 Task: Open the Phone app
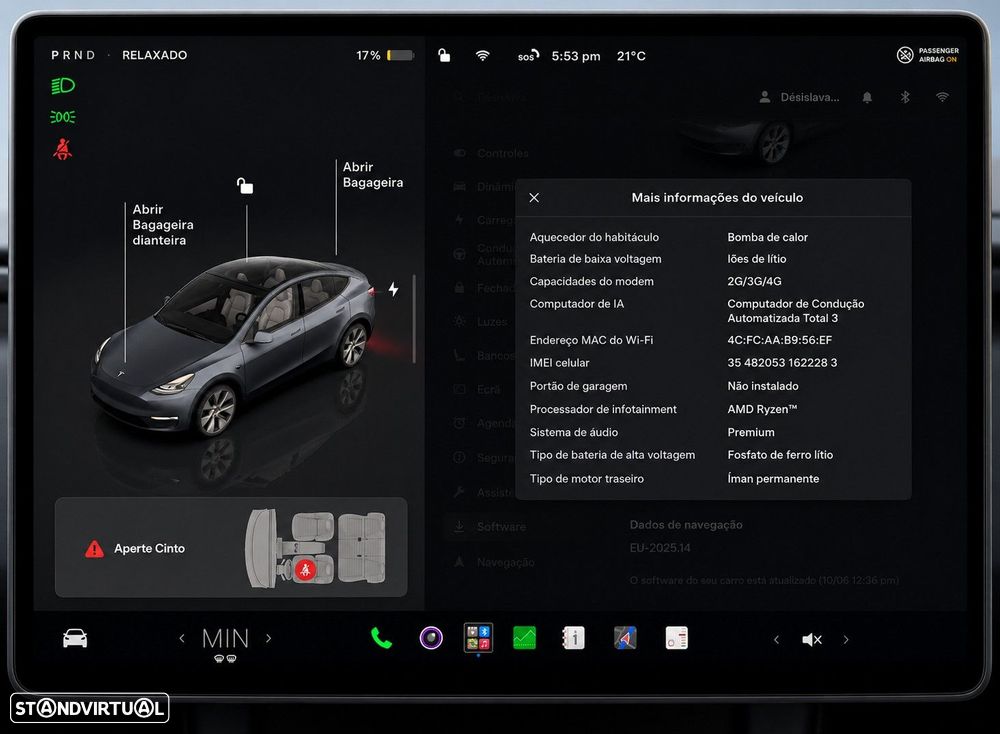(381, 638)
